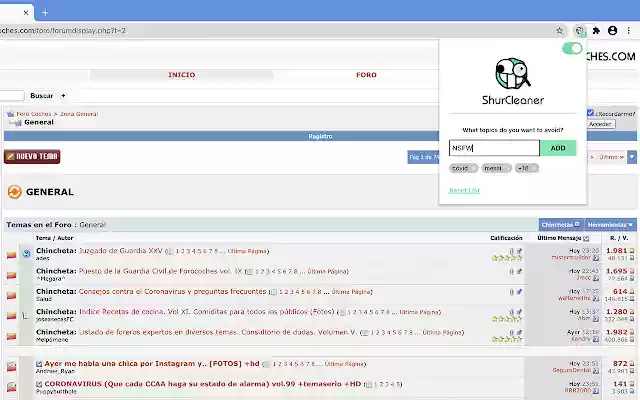Open Listado de foreros expertos thread
Screen dimensions: 640x400
click(218, 332)
